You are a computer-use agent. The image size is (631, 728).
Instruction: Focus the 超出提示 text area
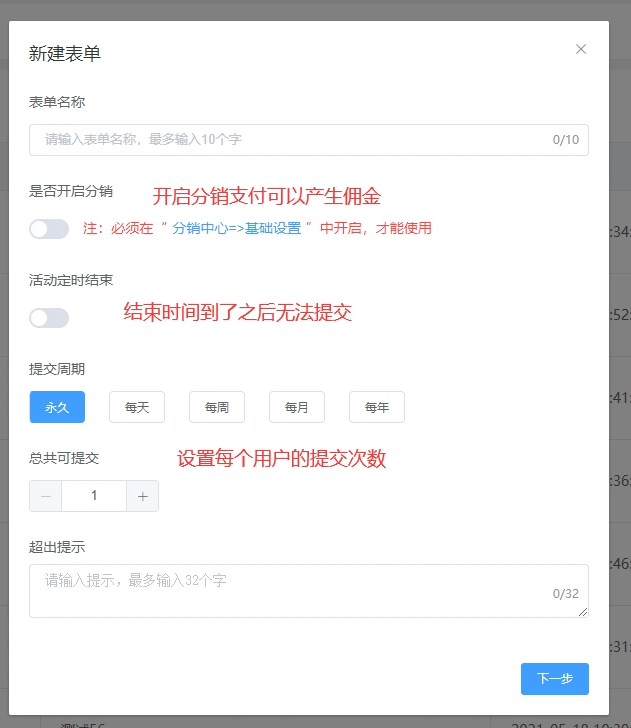(290, 589)
